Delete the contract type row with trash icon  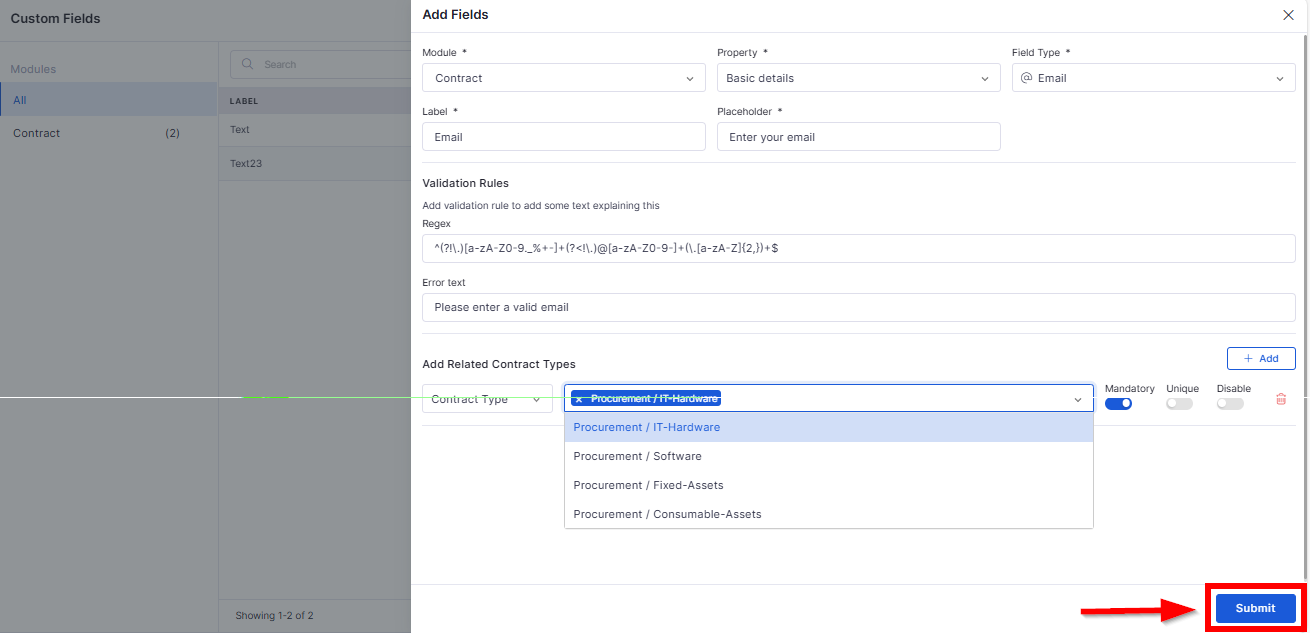tap(1281, 399)
